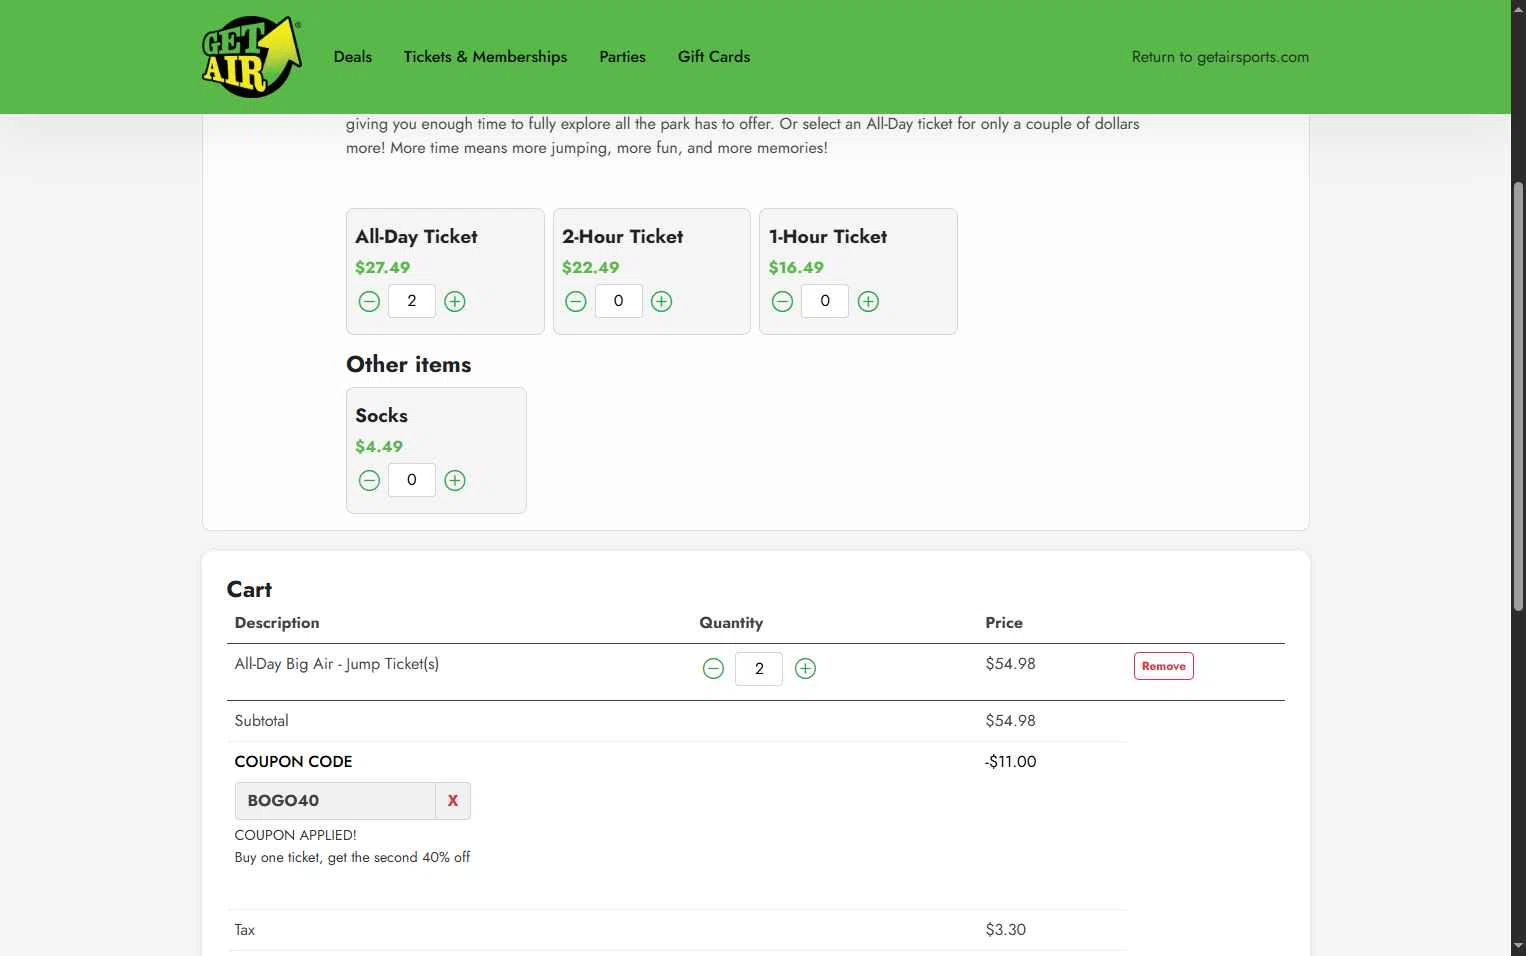Select the 1-Hour Ticket heading

828,237
